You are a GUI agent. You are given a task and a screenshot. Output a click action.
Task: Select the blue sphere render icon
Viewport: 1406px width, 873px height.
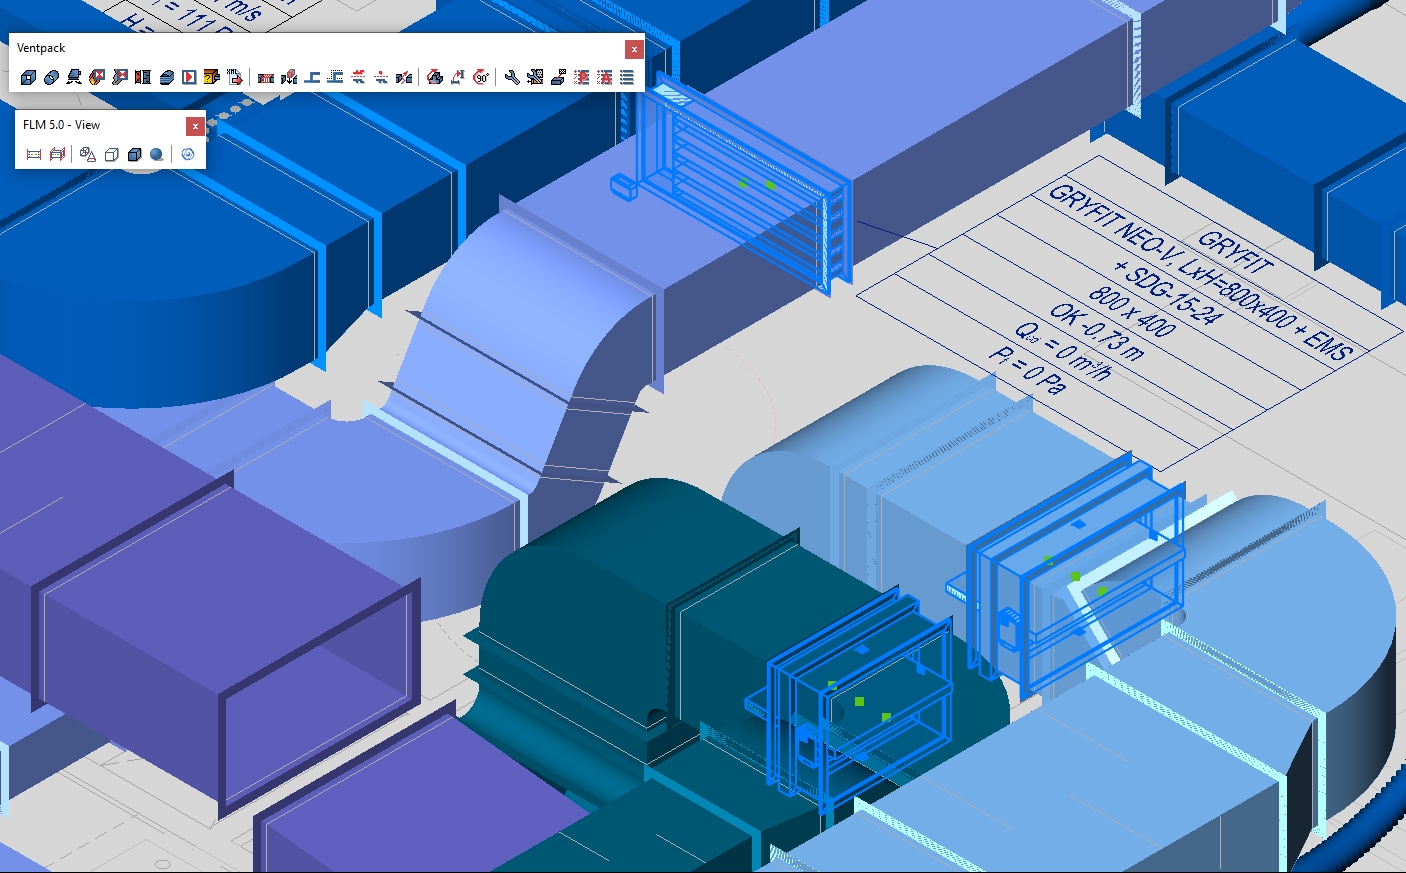pyautogui.click(x=157, y=154)
